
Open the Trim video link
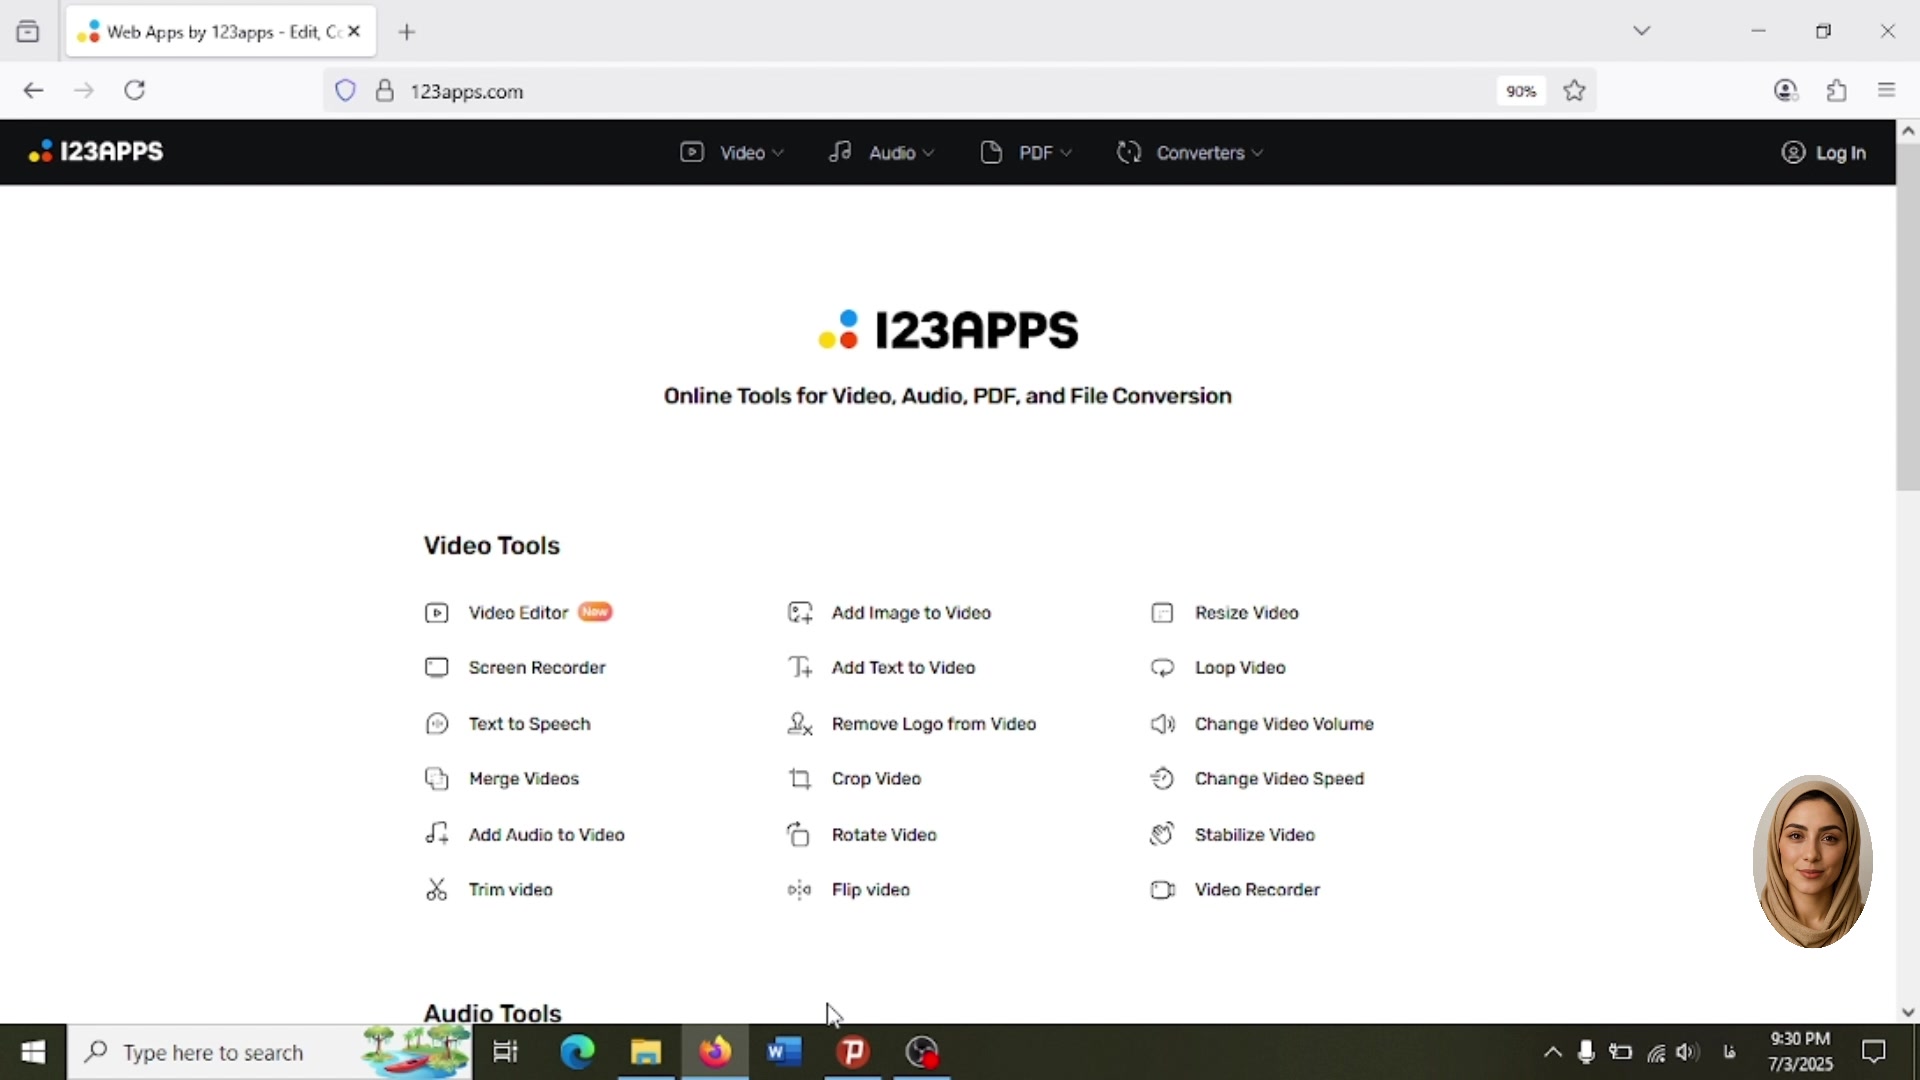pos(510,890)
